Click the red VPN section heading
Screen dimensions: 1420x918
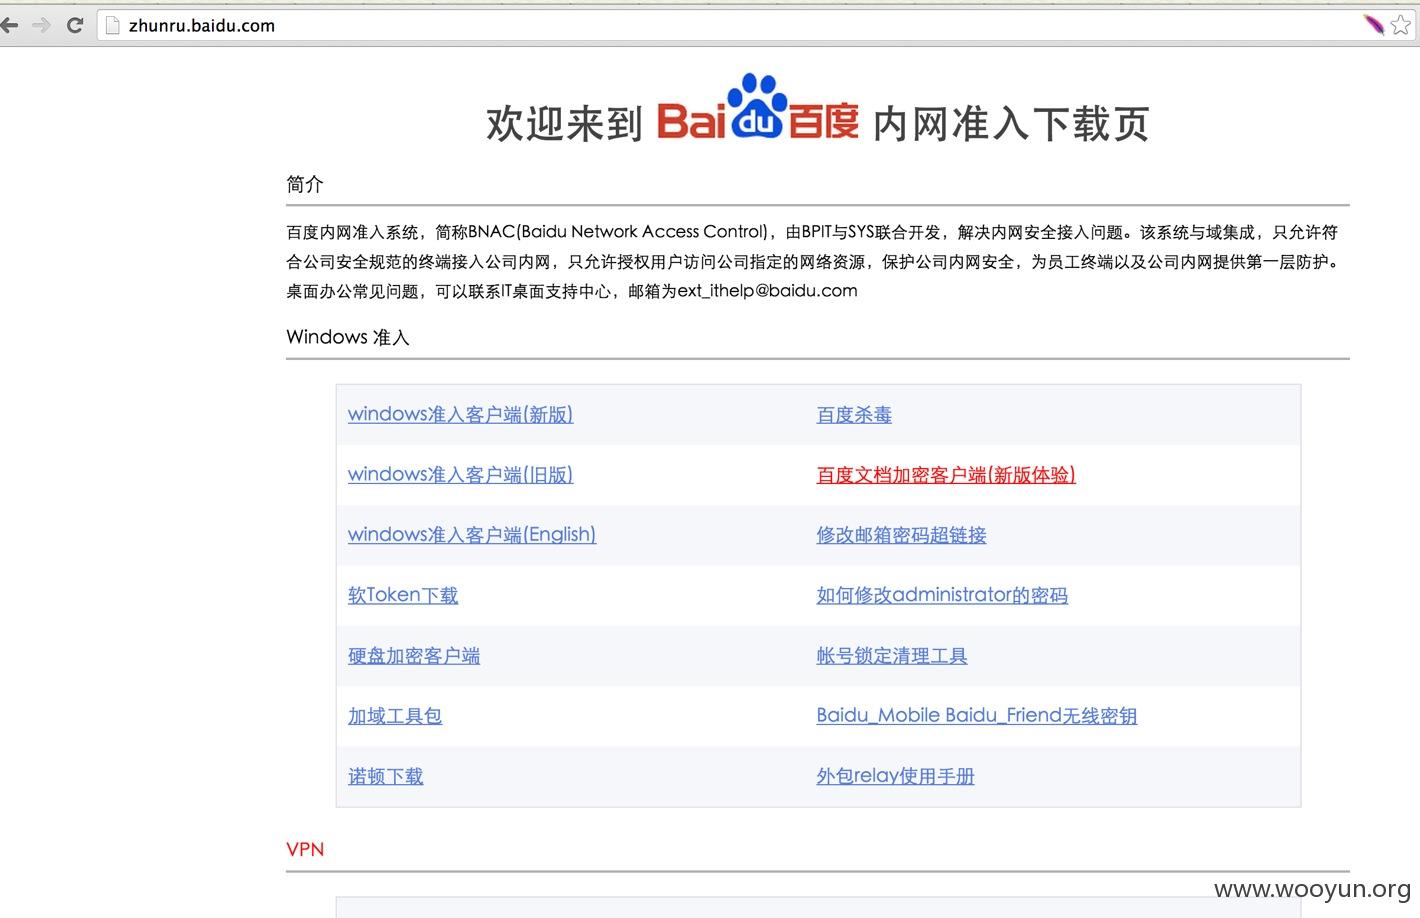[x=305, y=849]
